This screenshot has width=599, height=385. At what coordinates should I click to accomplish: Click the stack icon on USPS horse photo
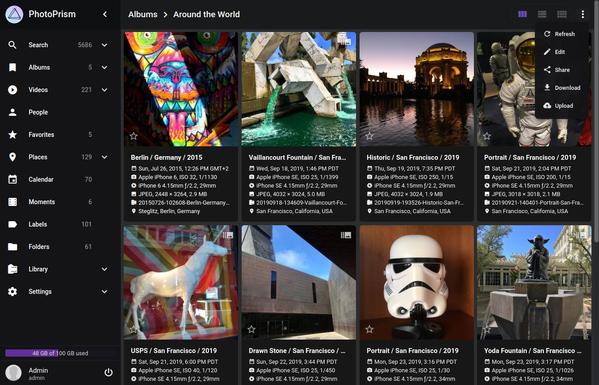click(x=228, y=235)
